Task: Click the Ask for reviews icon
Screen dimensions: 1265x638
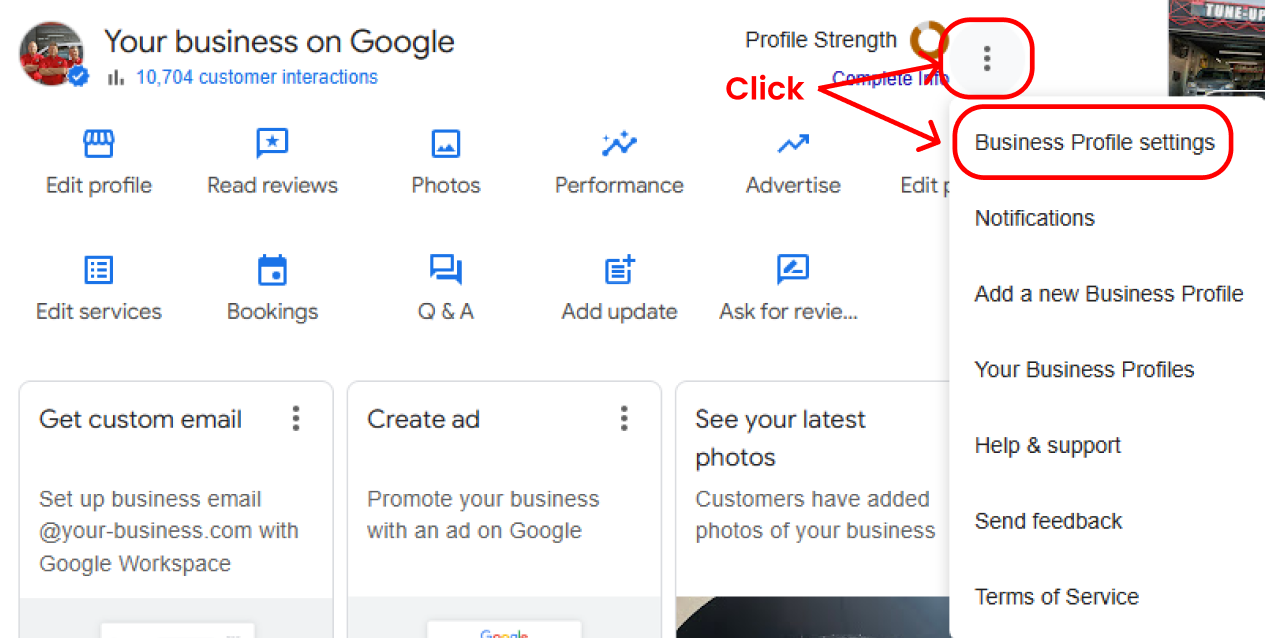Action: click(792, 270)
